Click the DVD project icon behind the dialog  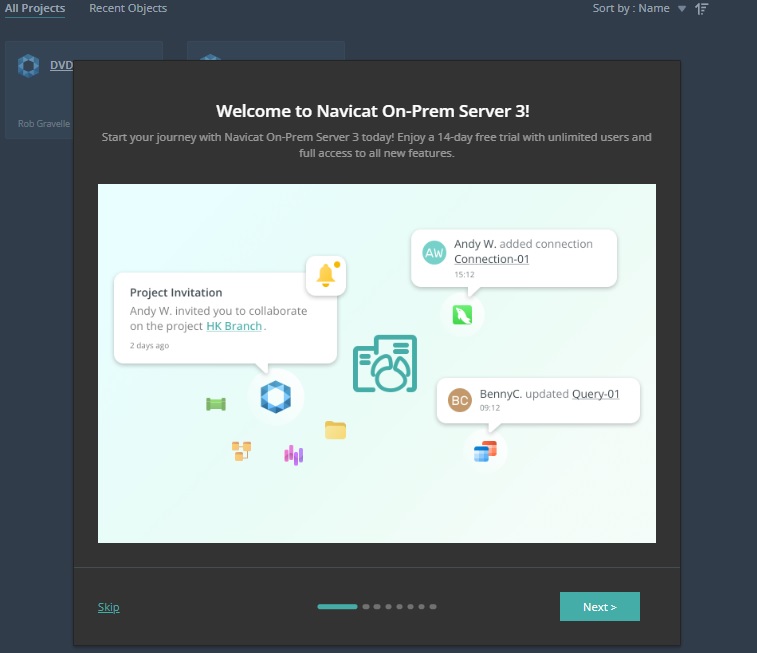[x=28, y=66]
